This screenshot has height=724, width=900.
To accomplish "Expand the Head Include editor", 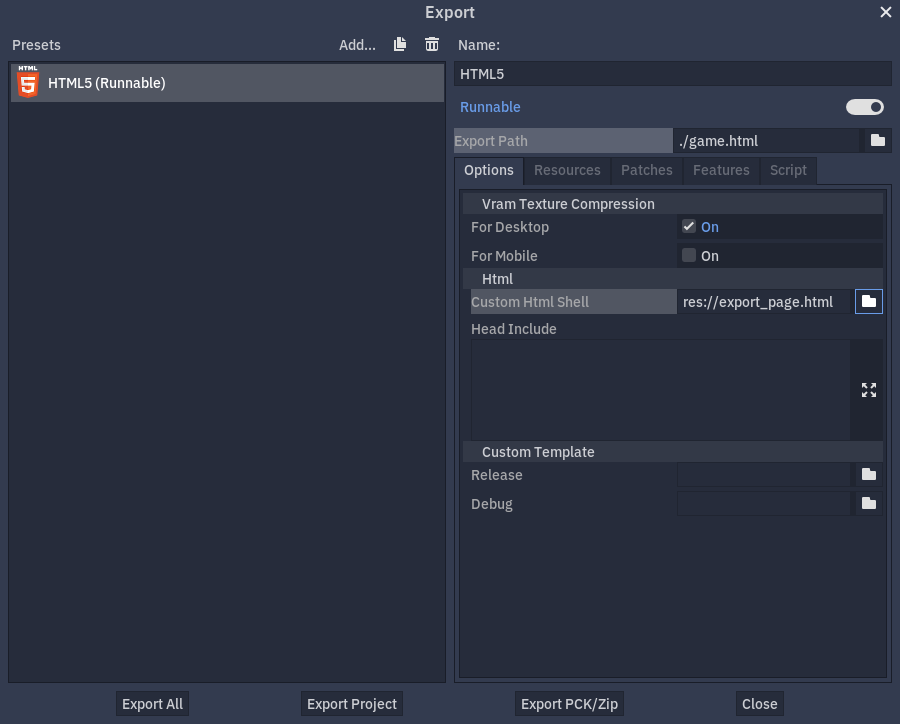I will click(x=868, y=389).
